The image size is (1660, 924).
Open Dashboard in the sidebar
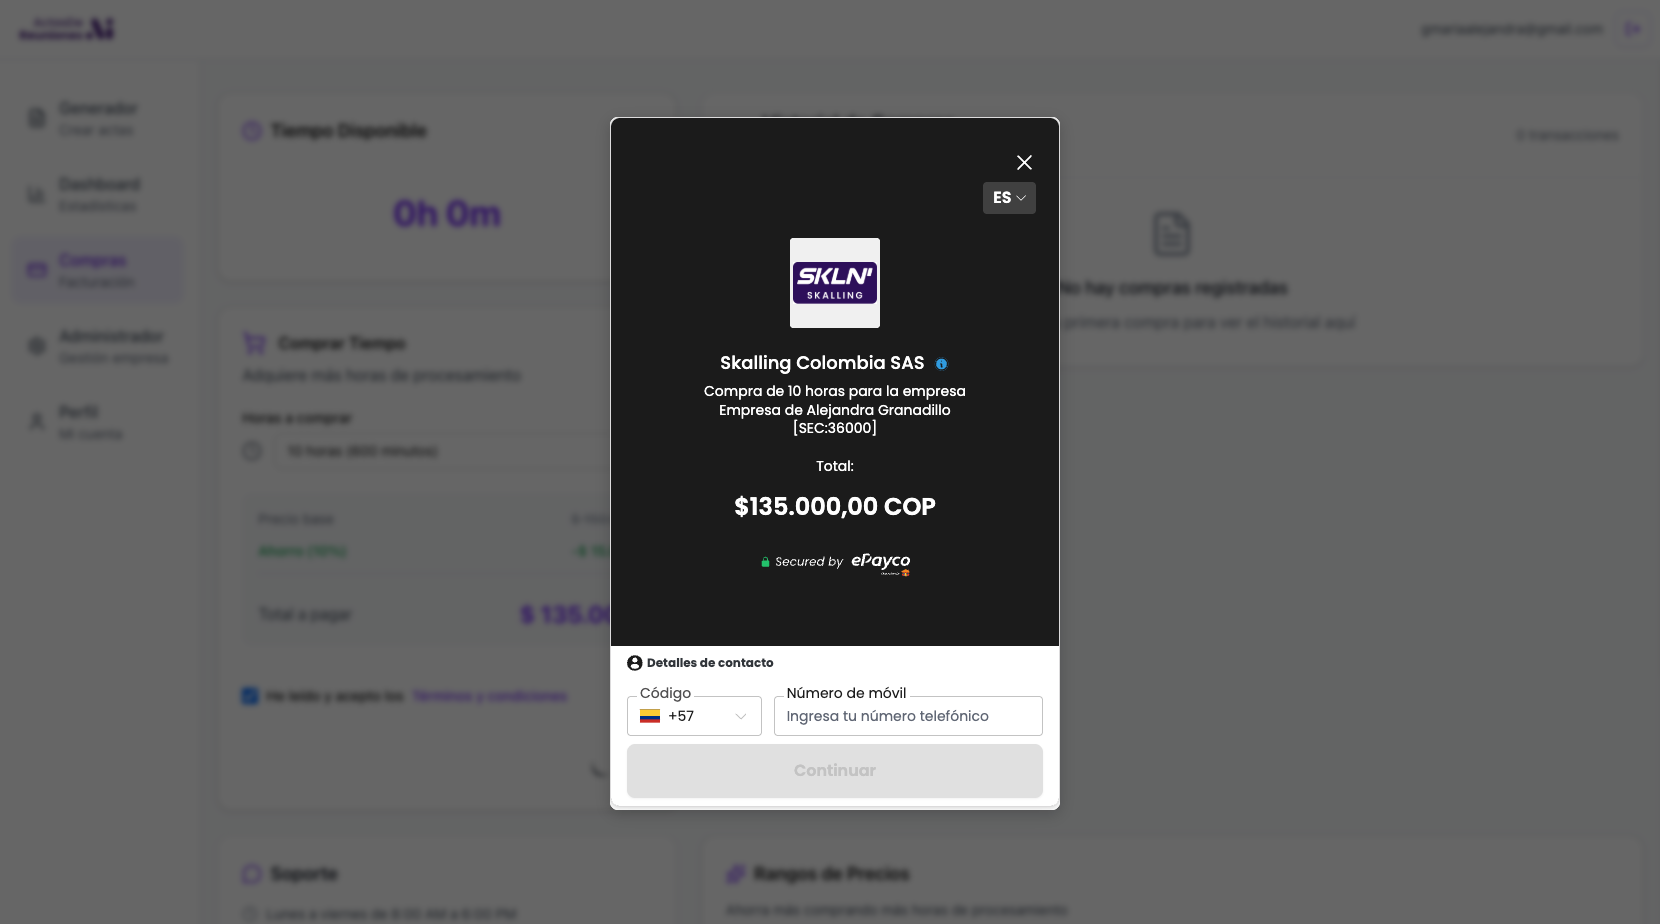click(97, 194)
